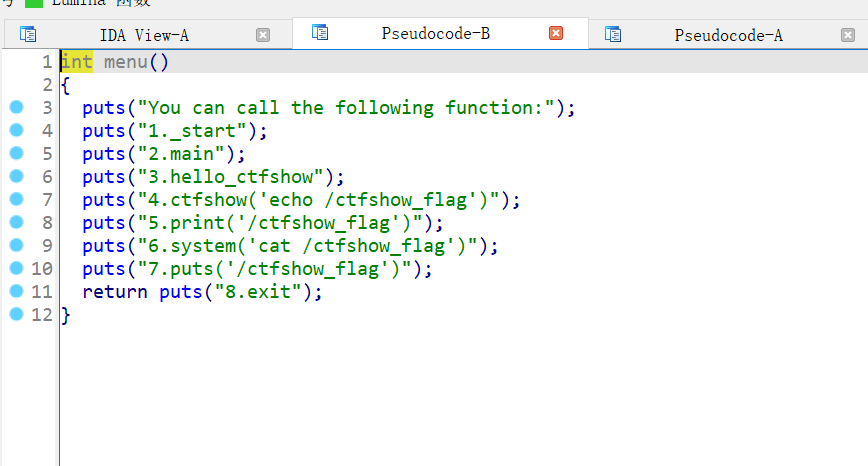The image size is (868, 466).
Task: Click the blue breakpoint dot on line 10
Action: coord(16,268)
